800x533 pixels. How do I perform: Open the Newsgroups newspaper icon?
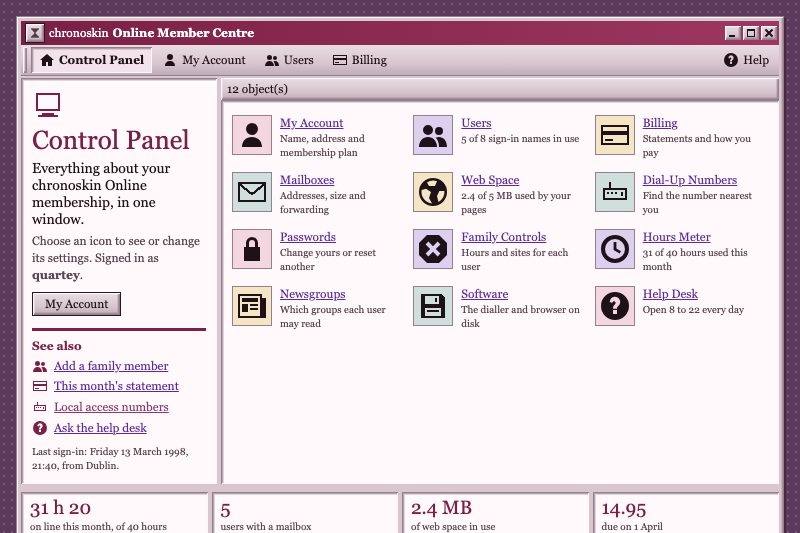click(x=252, y=306)
